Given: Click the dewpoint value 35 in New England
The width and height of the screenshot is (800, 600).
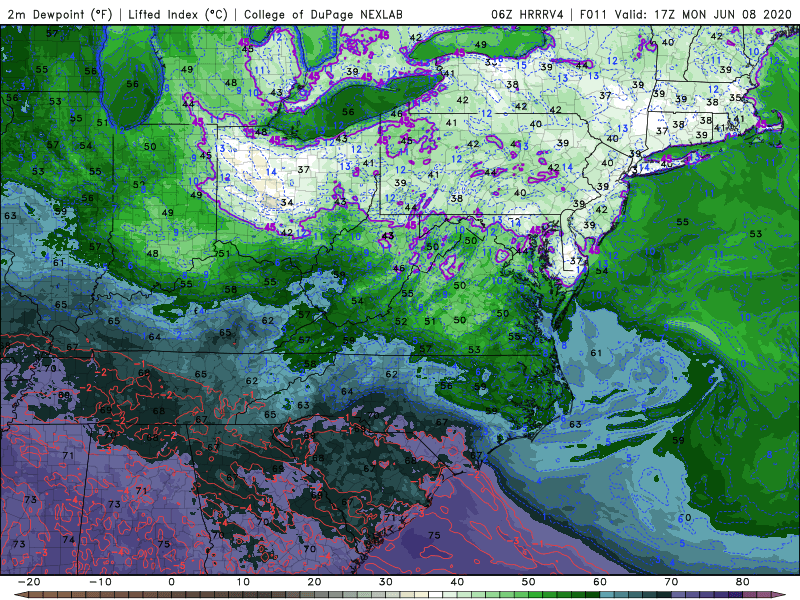Looking at the screenshot, I should pyautogui.click(x=735, y=97).
